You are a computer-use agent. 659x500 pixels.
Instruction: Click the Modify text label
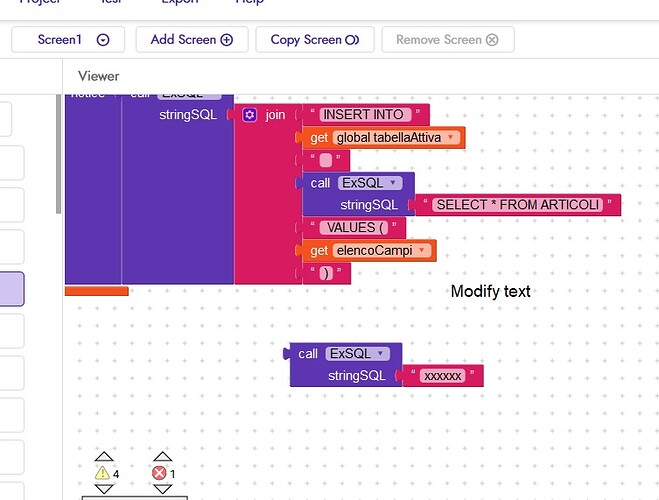490,291
